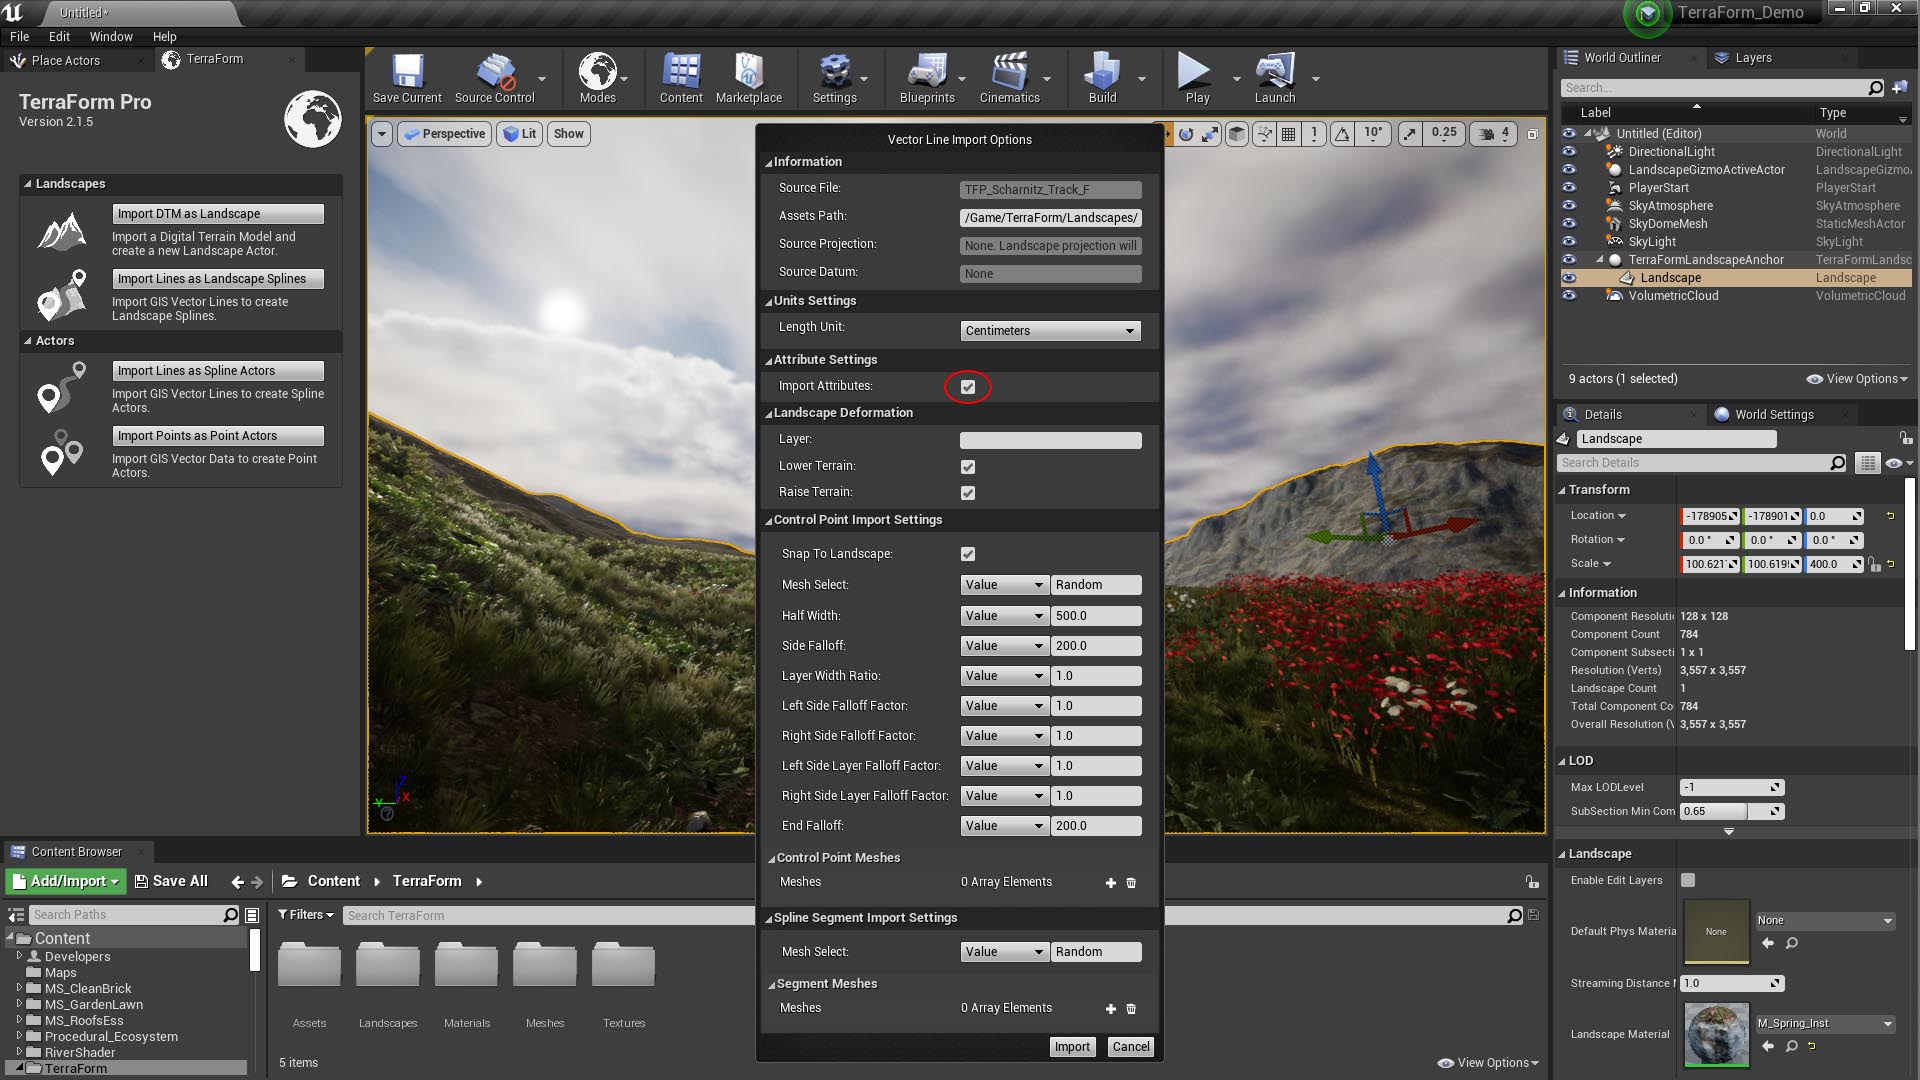This screenshot has width=1920, height=1080.
Task: Click Add/Import in Content Browser
Action: 66,882
